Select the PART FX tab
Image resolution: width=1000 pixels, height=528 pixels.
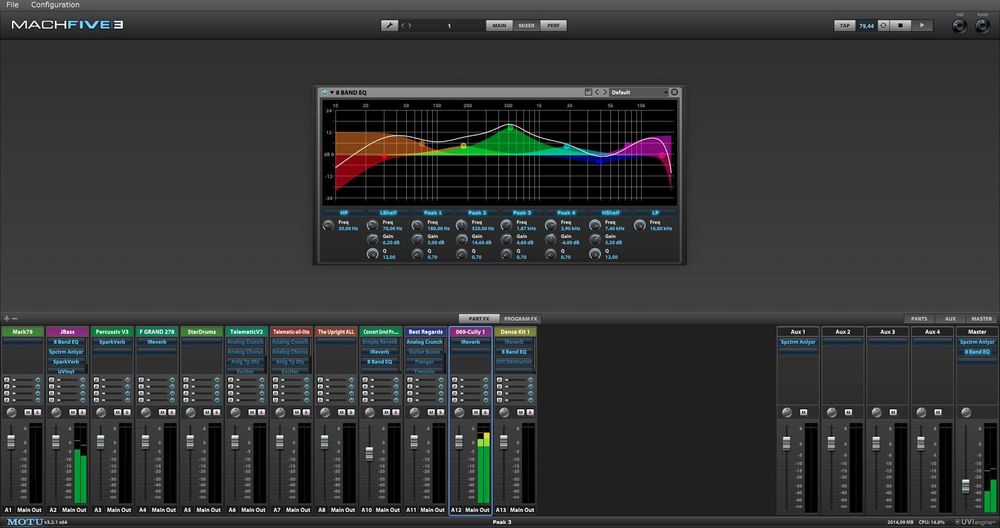[x=479, y=319]
